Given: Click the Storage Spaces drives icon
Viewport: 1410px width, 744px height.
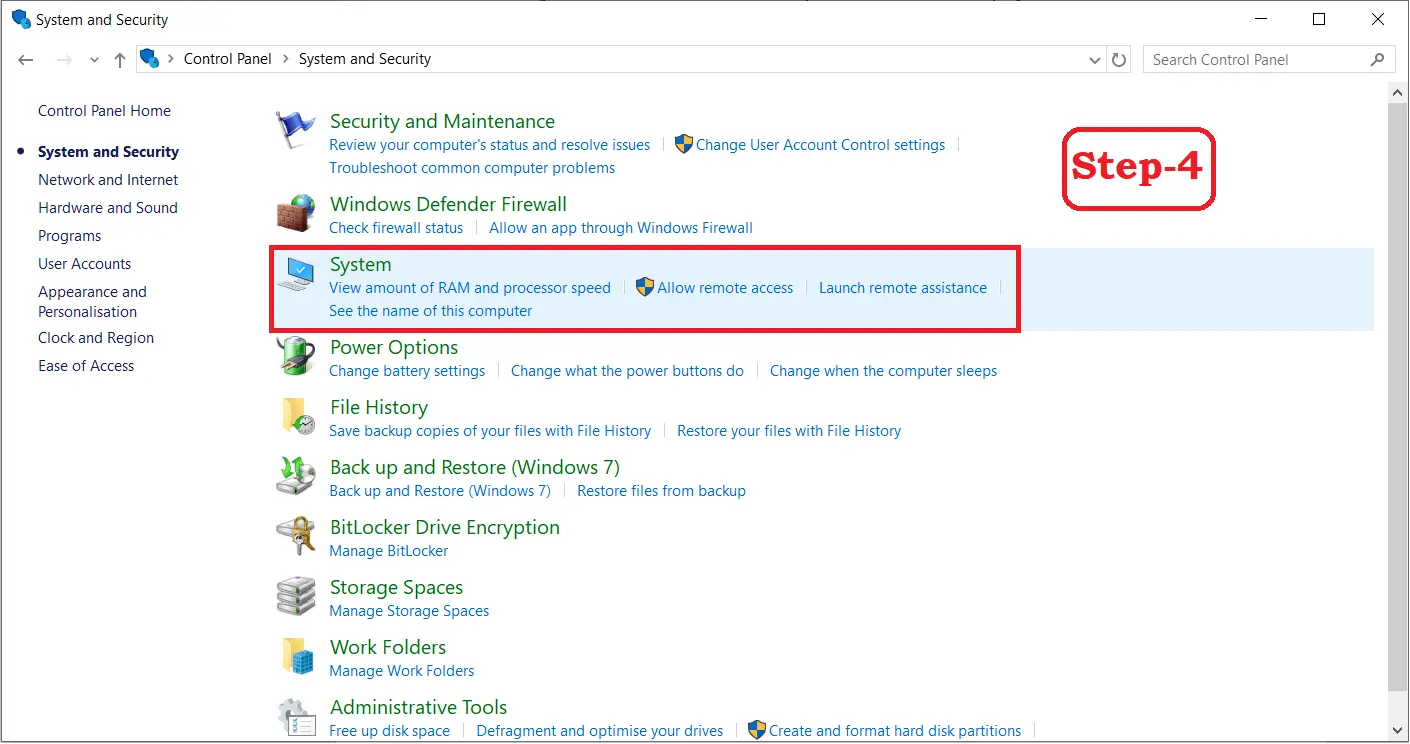Looking at the screenshot, I should coord(296,597).
